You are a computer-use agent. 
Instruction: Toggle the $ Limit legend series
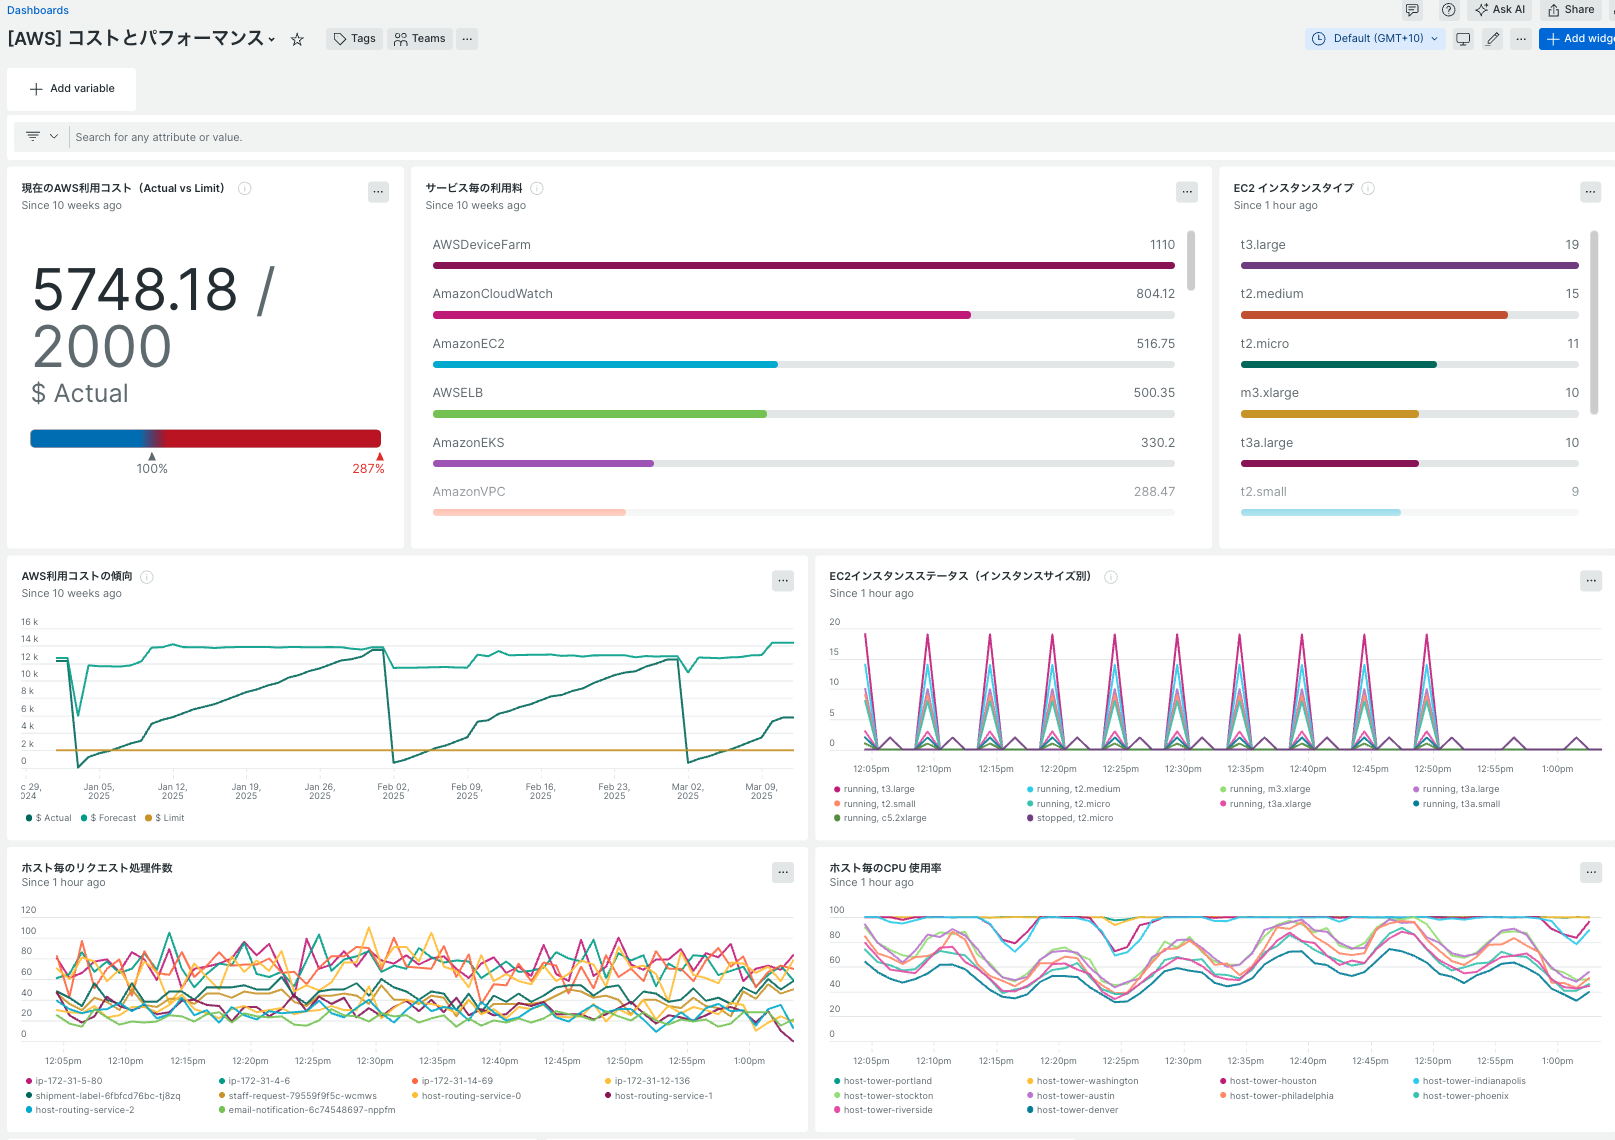[165, 818]
